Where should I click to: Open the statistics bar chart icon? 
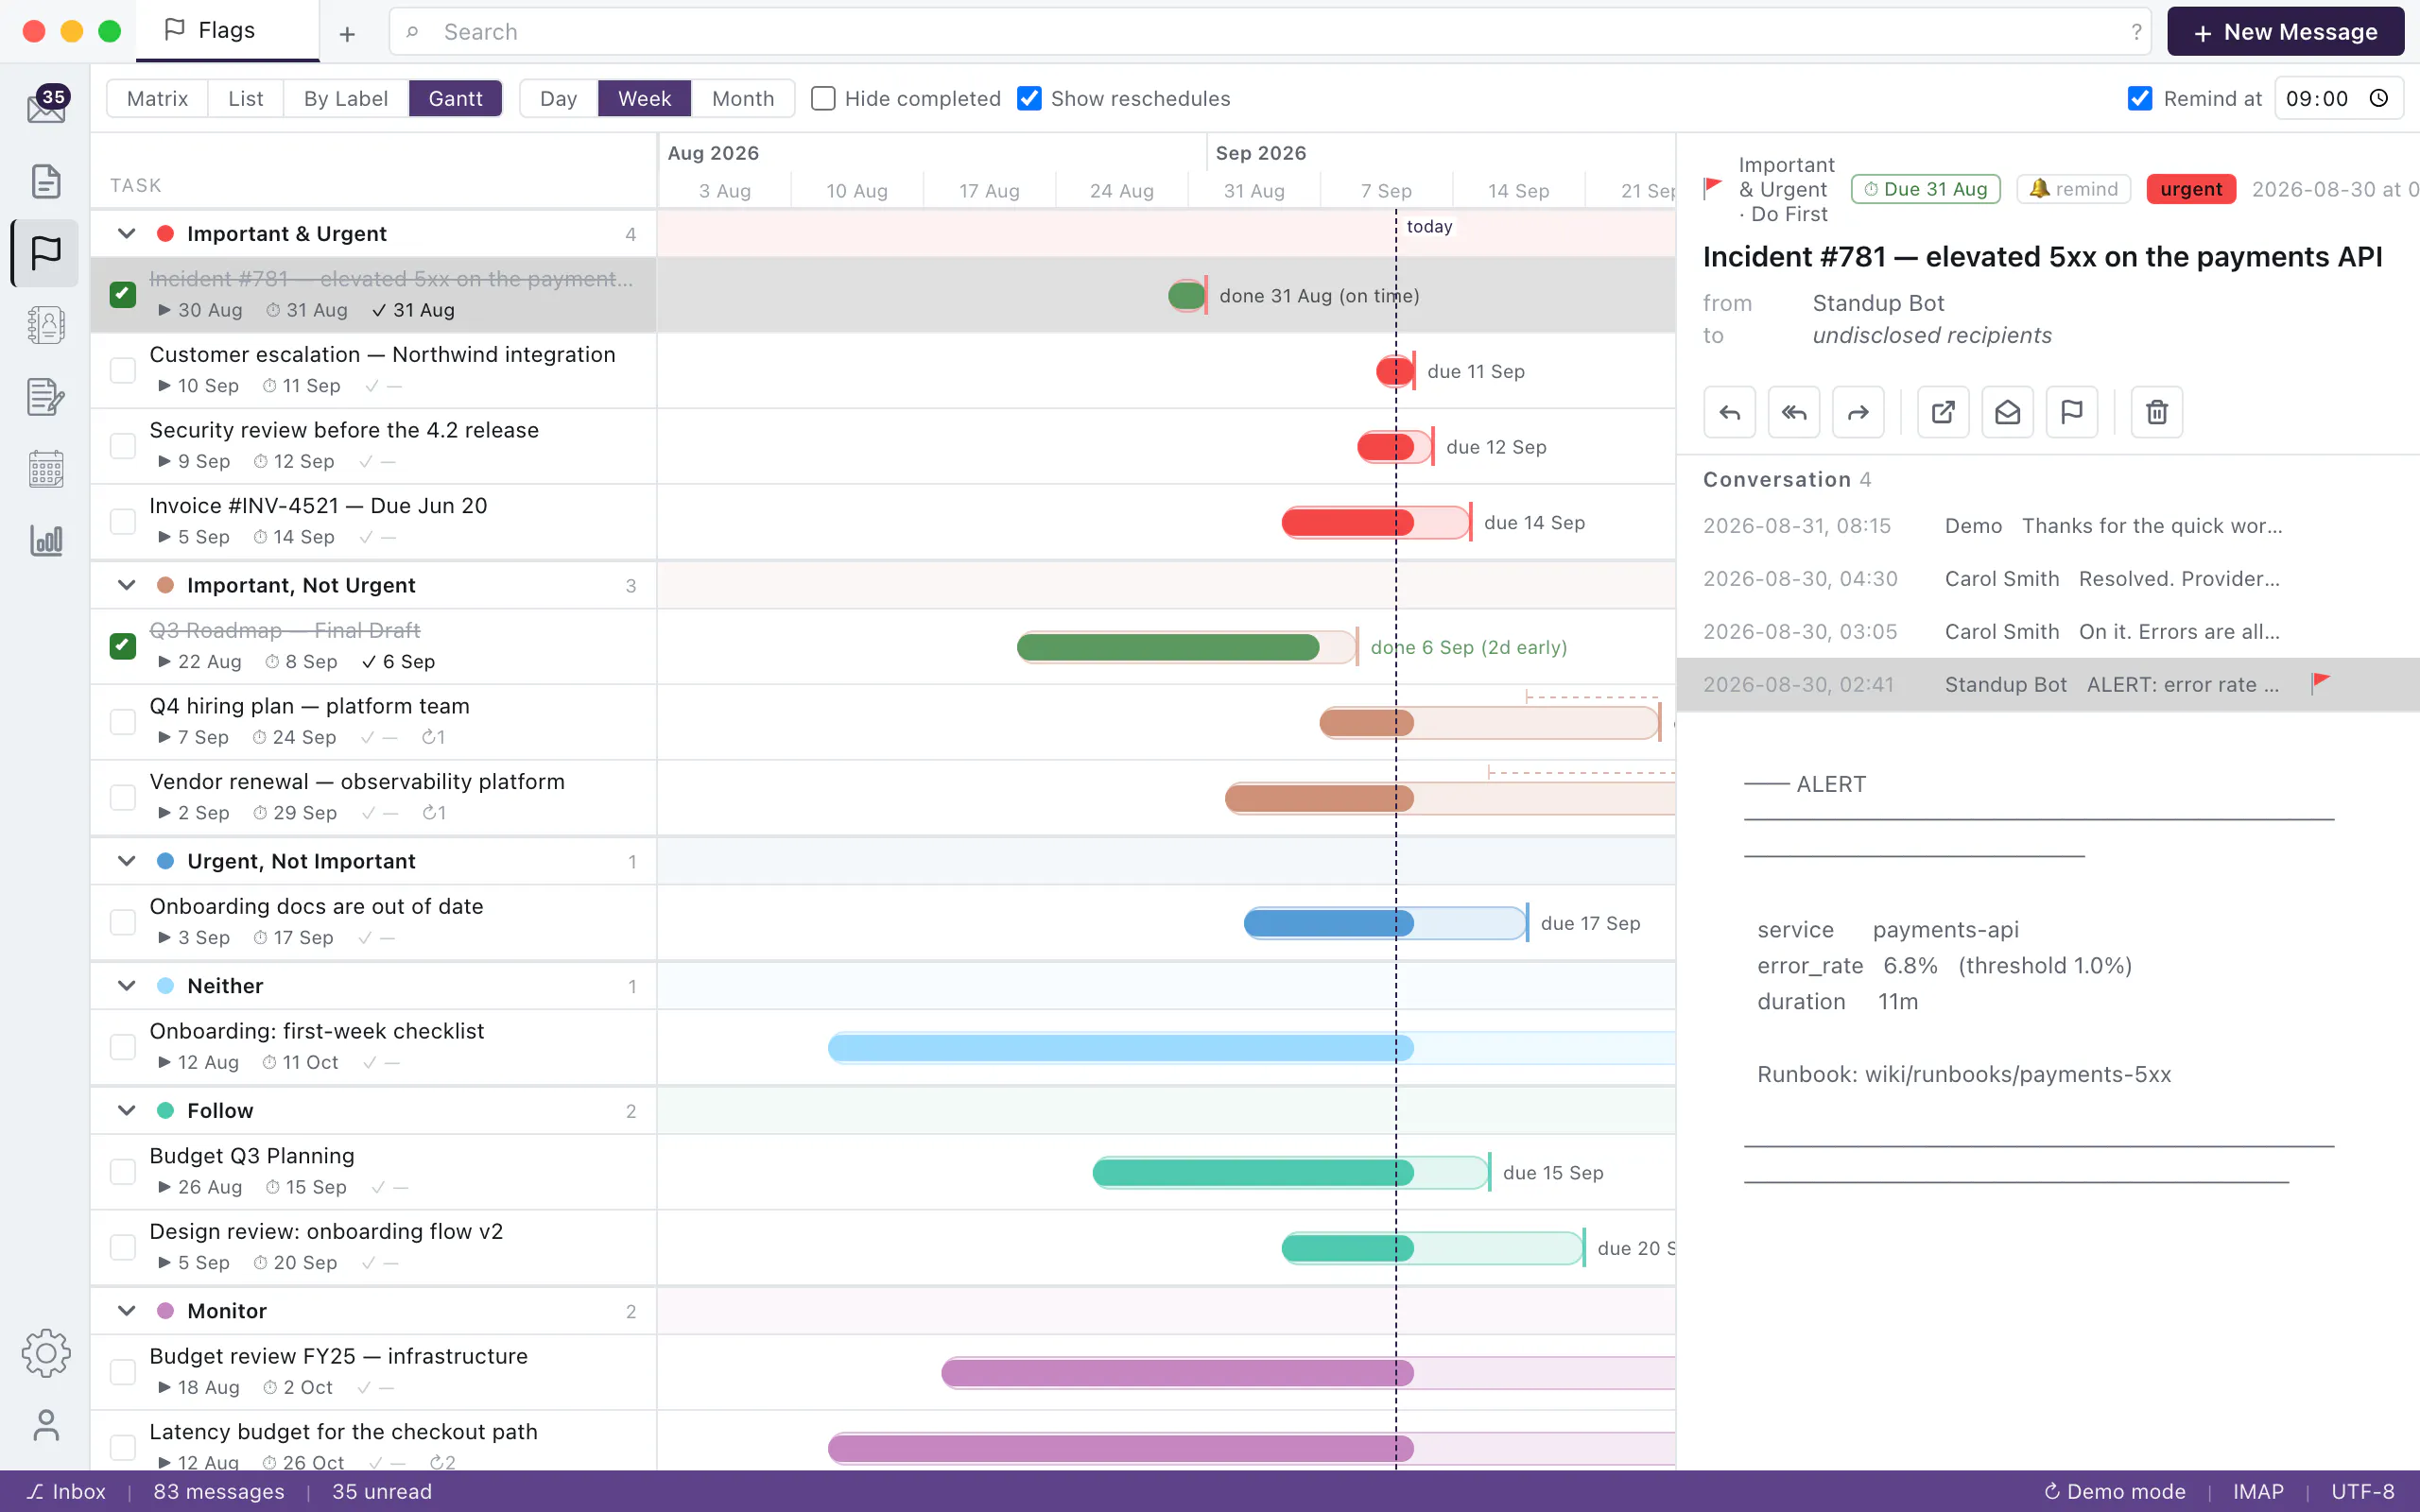(x=46, y=540)
